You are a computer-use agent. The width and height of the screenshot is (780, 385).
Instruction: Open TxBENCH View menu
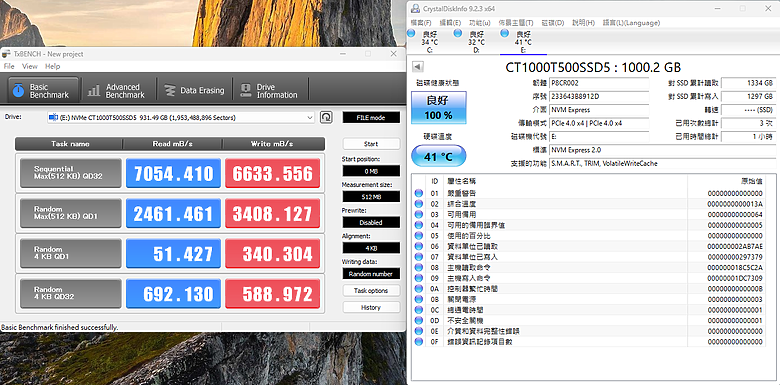click(29, 66)
